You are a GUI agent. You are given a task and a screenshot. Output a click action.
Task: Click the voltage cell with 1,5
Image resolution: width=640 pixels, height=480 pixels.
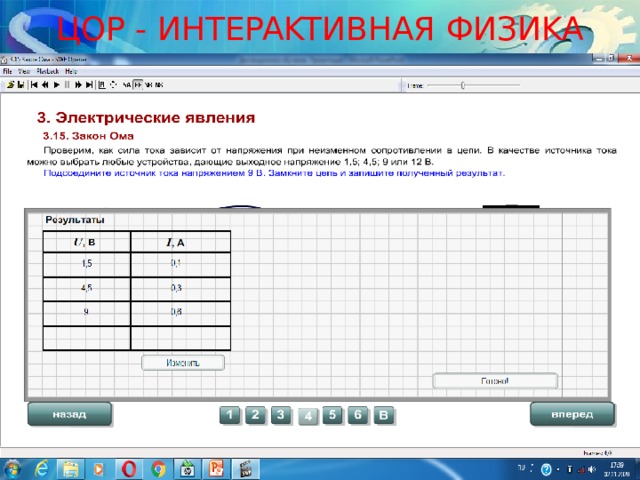(x=87, y=264)
